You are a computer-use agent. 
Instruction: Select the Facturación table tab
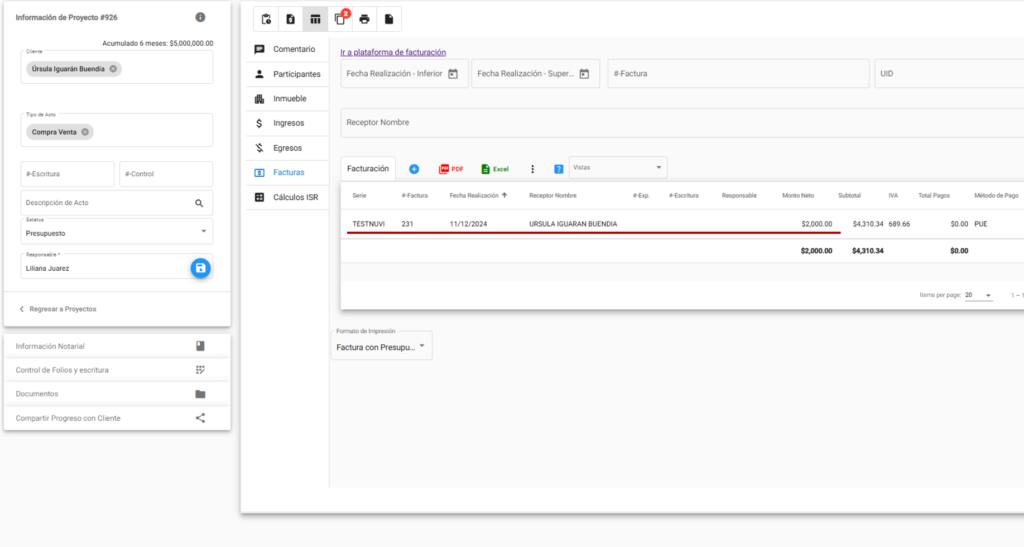pyautogui.click(x=368, y=168)
